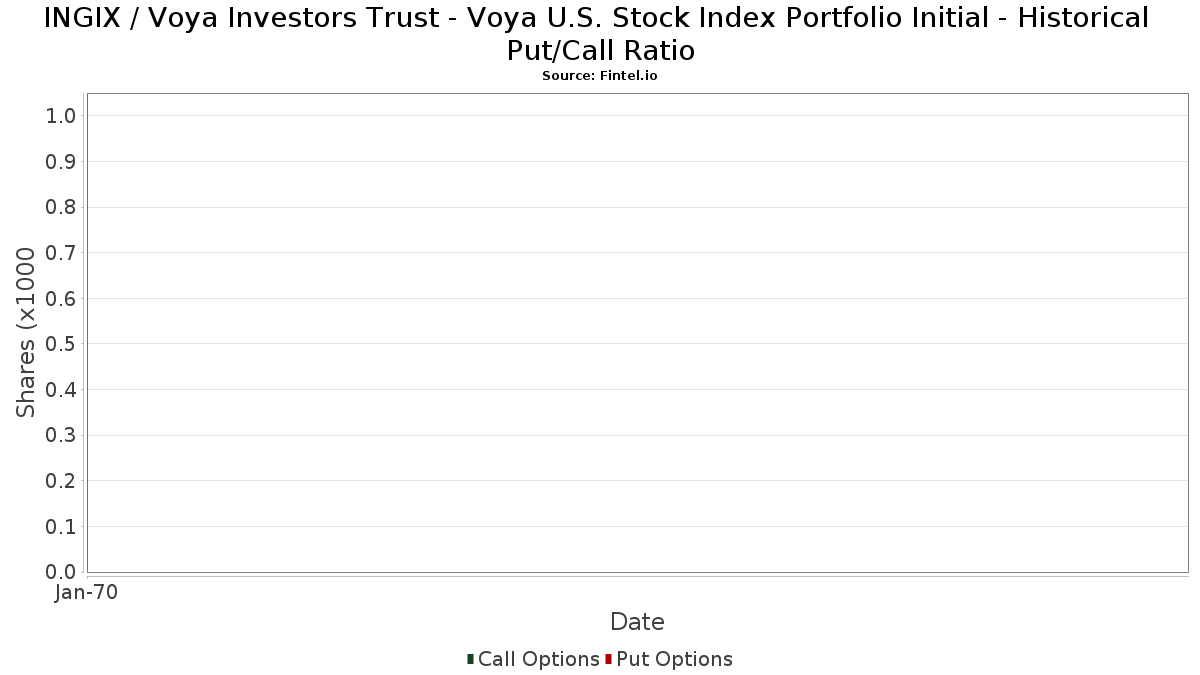Open the Source: Fintel.io link
Image resolution: width=1200 pixels, height=675 pixels.
coord(599,76)
